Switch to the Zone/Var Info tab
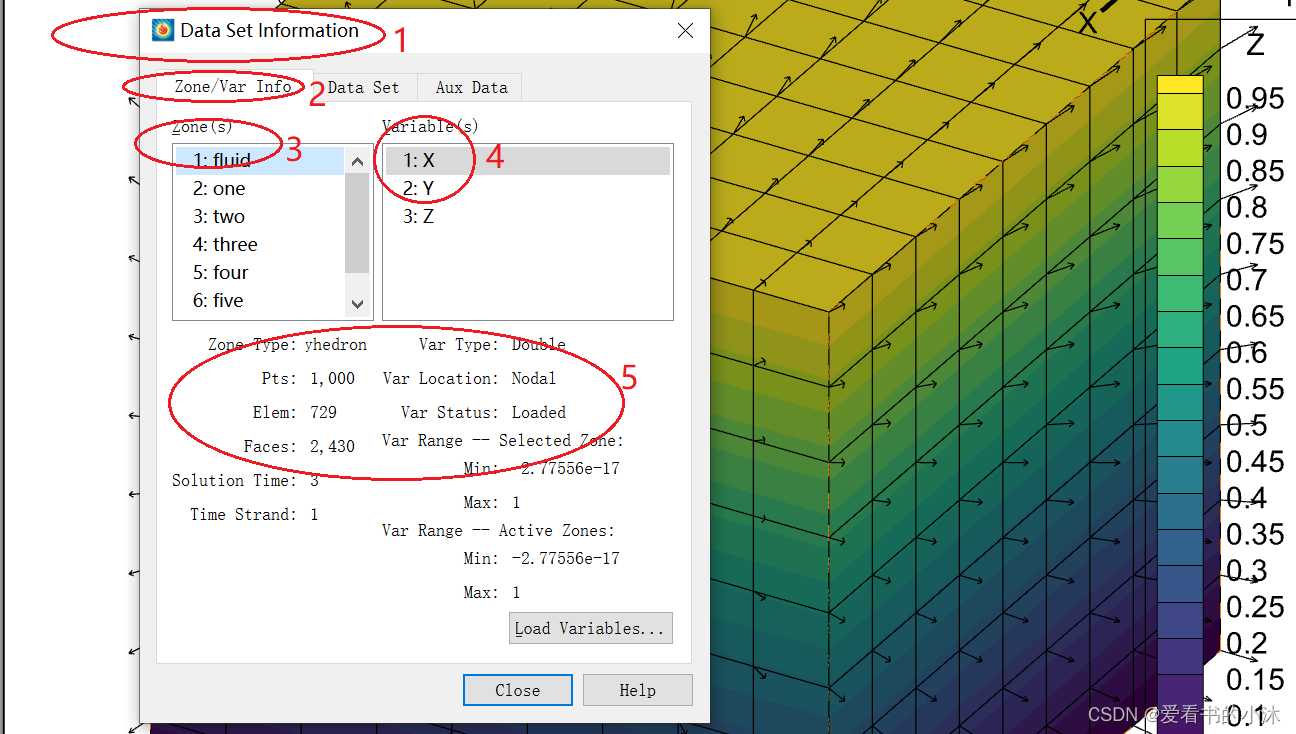Viewport: 1296px width, 734px height. point(233,87)
